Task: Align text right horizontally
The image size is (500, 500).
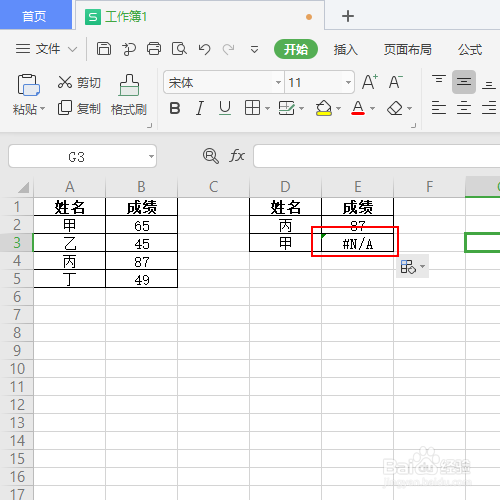Action: [489, 108]
